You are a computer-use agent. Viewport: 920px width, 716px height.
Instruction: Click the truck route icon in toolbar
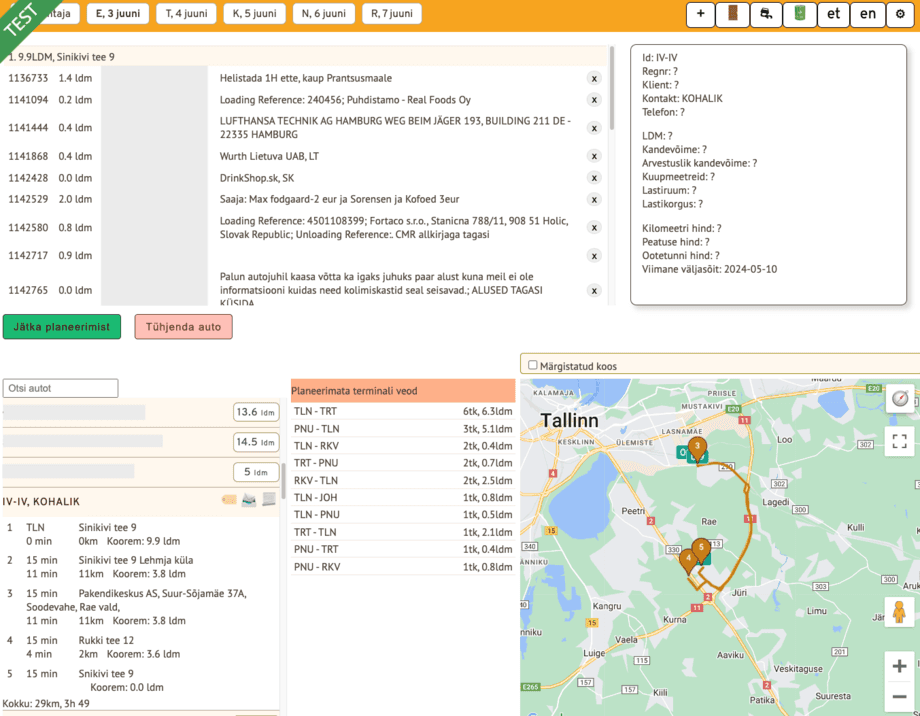pyautogui.click(x=766, y=14)
